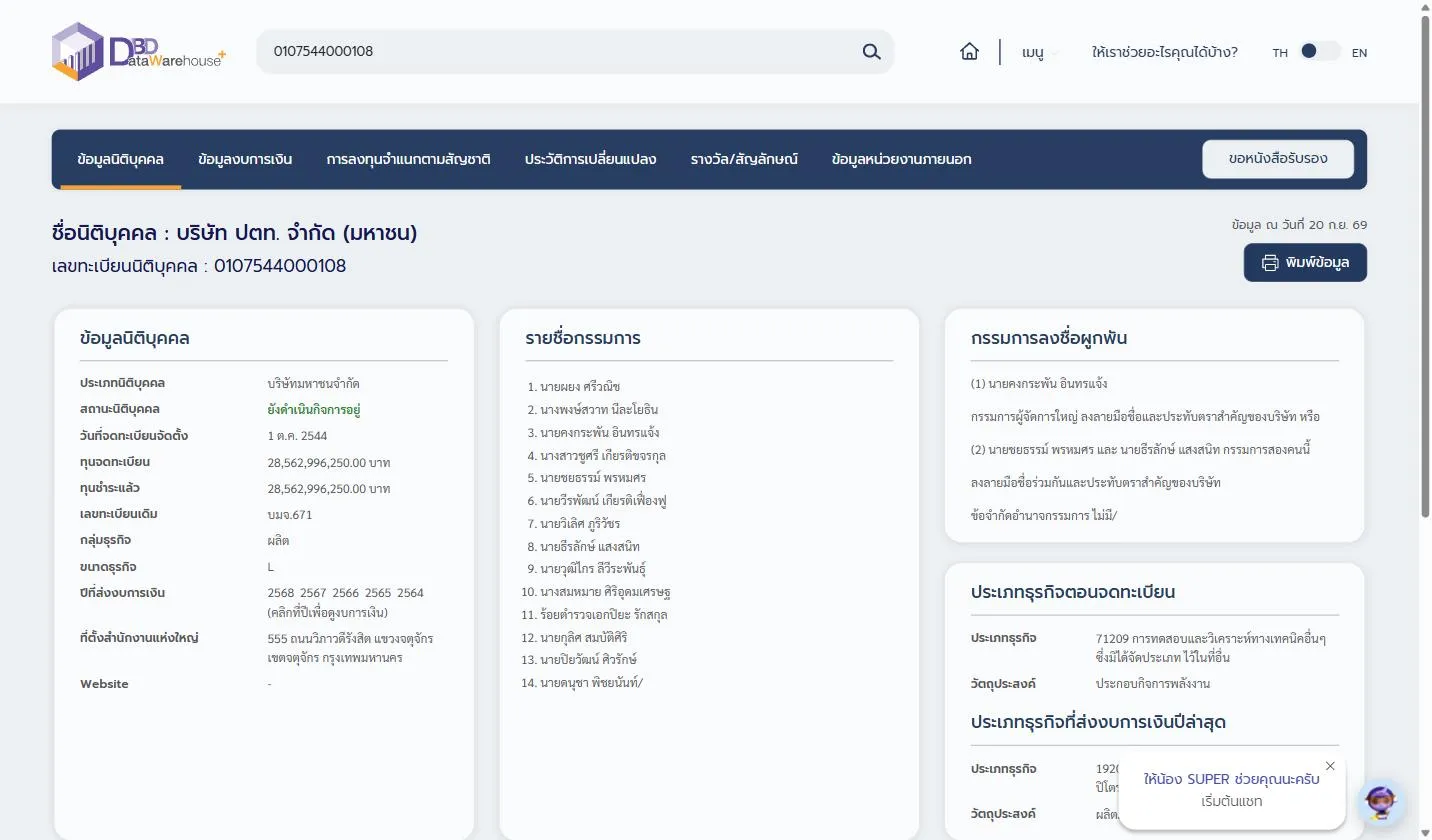Open financial statement year 2564
1432x840 pixels.
410,593
